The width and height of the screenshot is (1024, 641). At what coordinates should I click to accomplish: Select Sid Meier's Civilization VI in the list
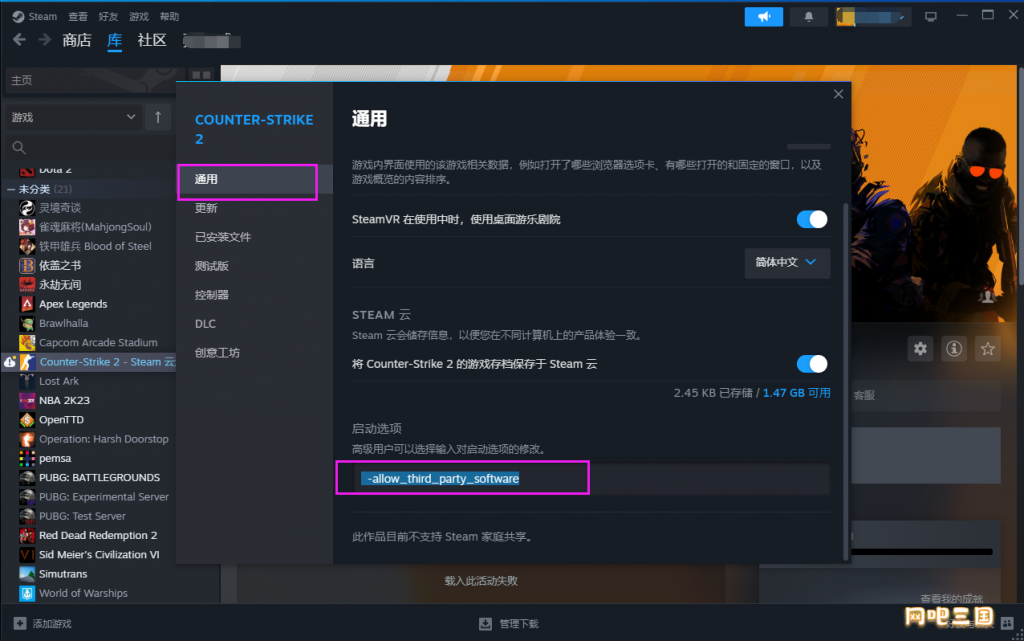coord(98,555)
